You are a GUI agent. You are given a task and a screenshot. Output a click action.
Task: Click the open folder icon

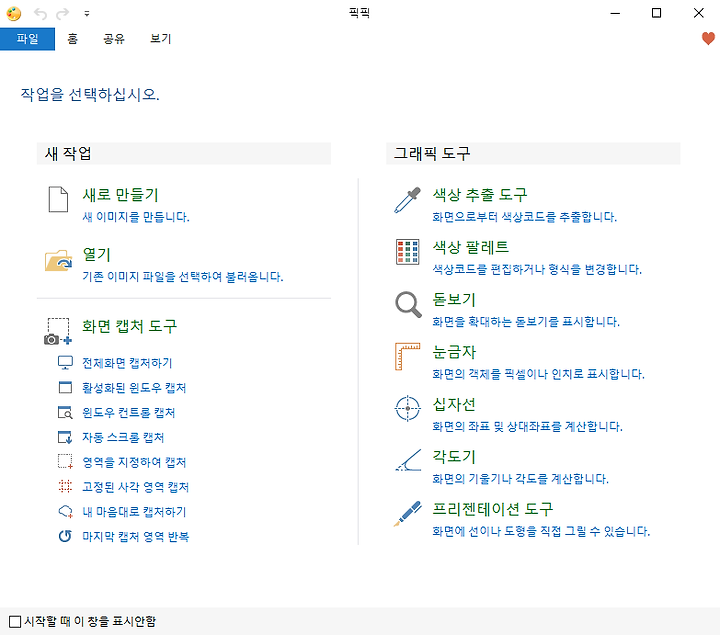(58, 261)
